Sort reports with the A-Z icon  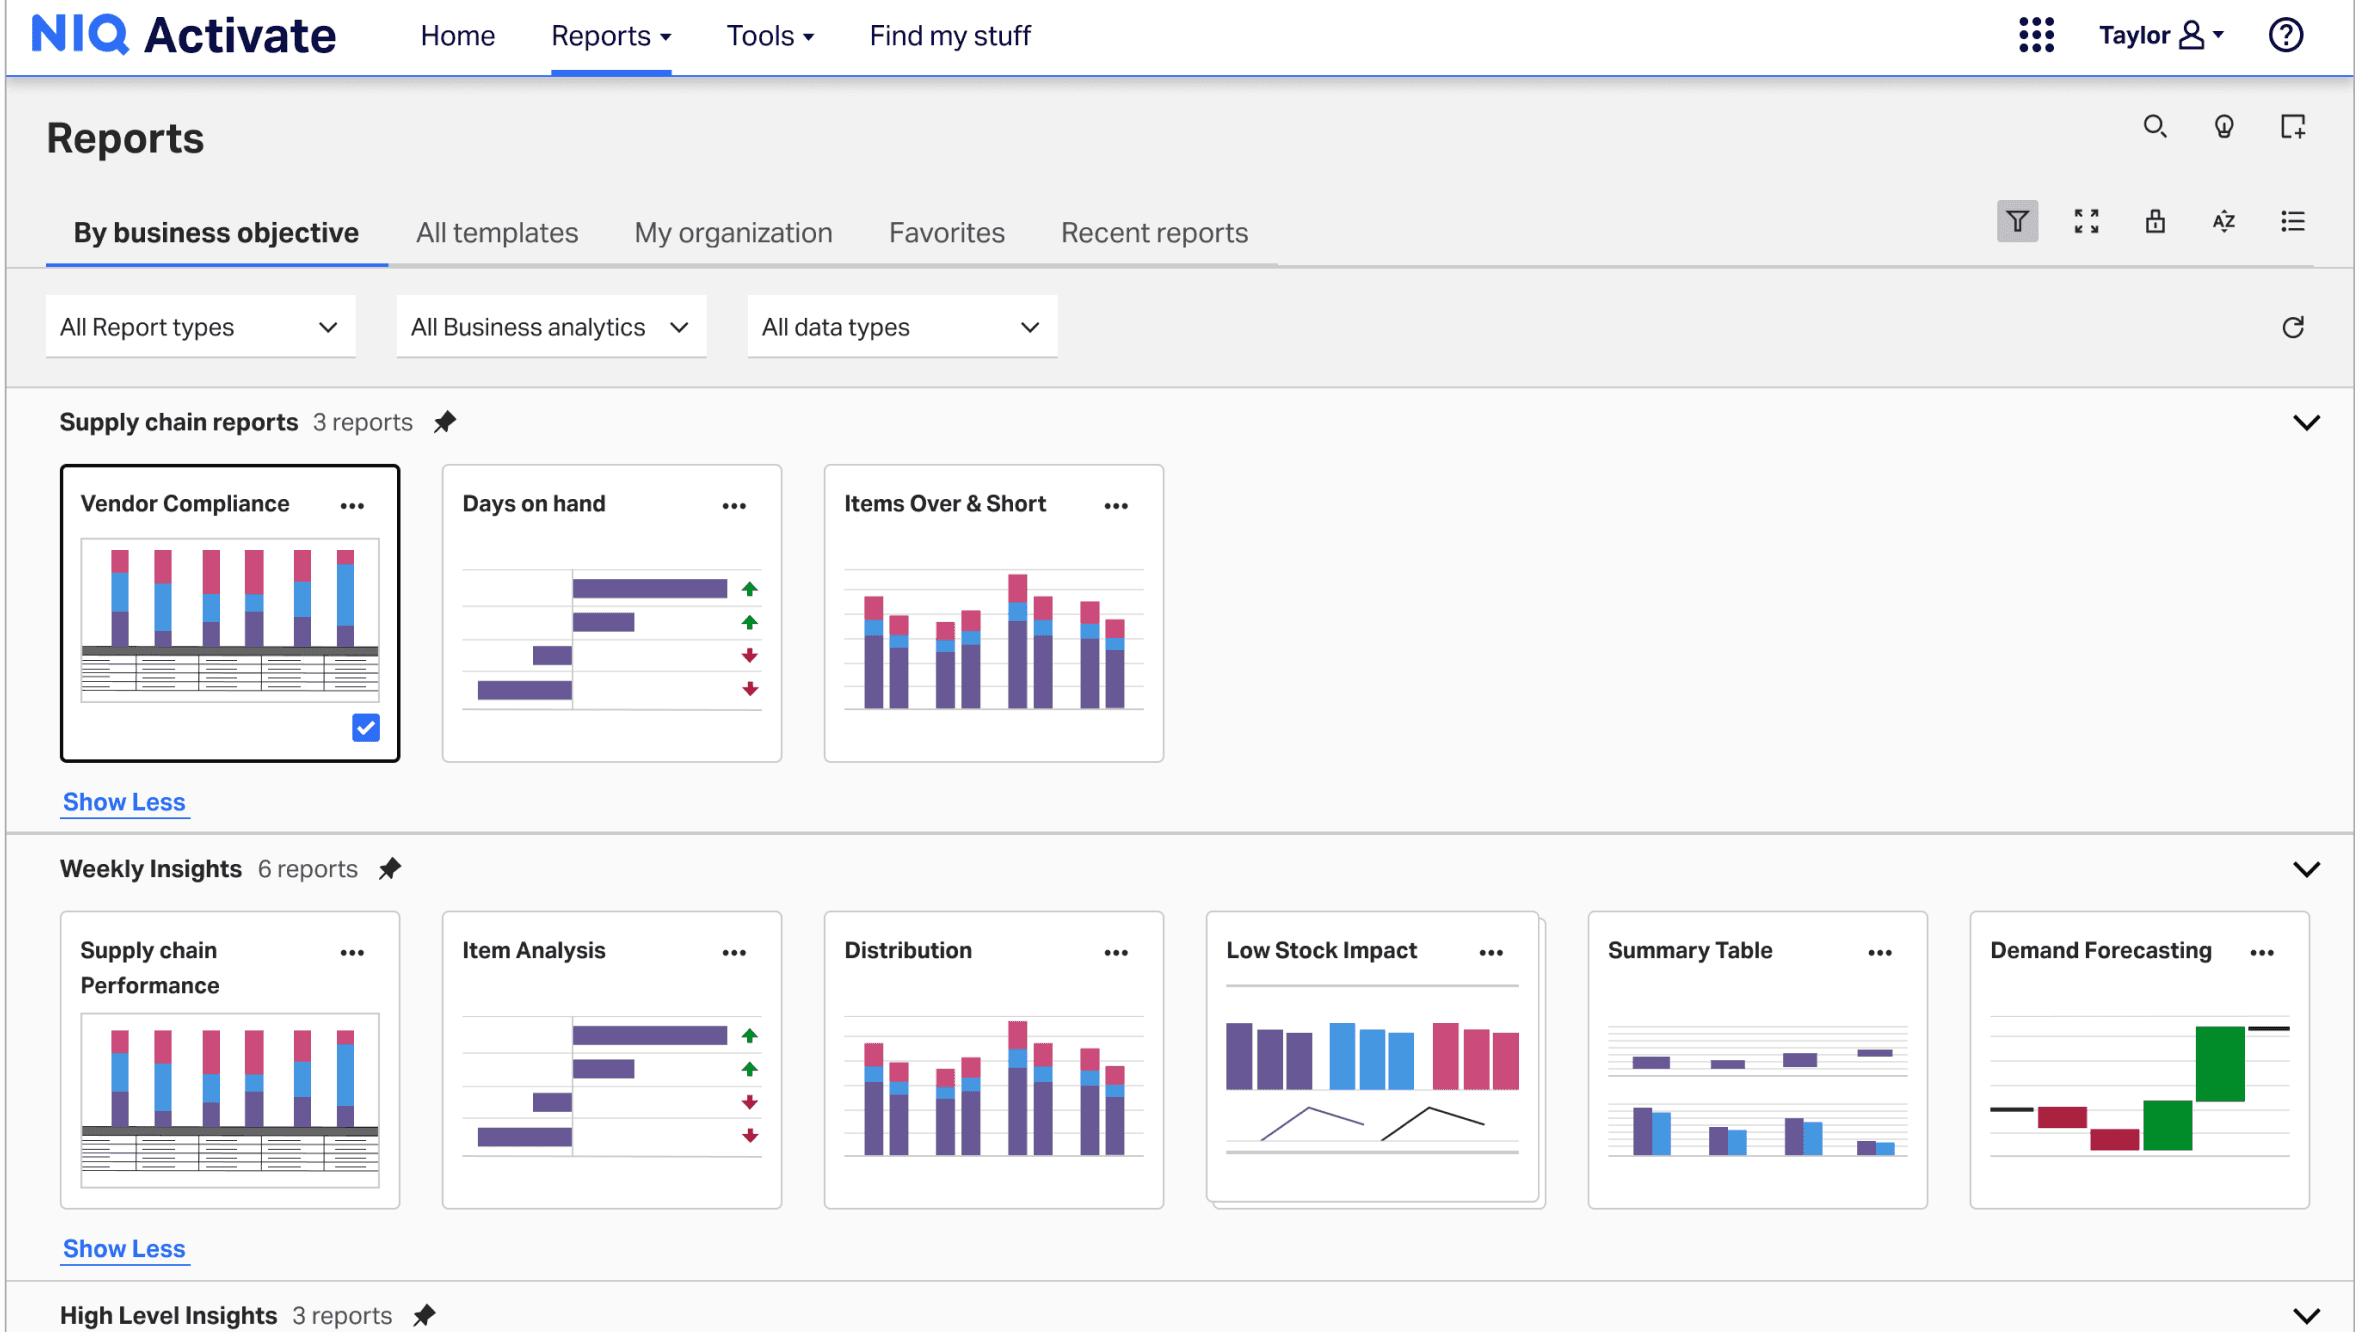pyautogui.click(x=2223, y=221)
